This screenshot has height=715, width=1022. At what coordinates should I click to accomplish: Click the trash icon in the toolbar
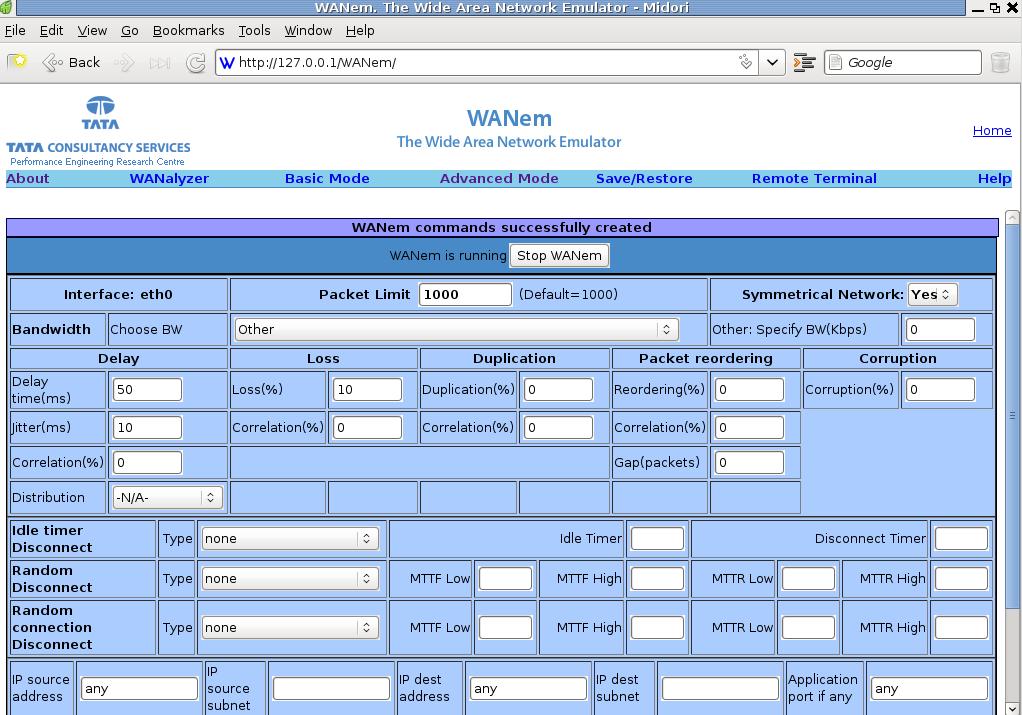(1000, 63)
